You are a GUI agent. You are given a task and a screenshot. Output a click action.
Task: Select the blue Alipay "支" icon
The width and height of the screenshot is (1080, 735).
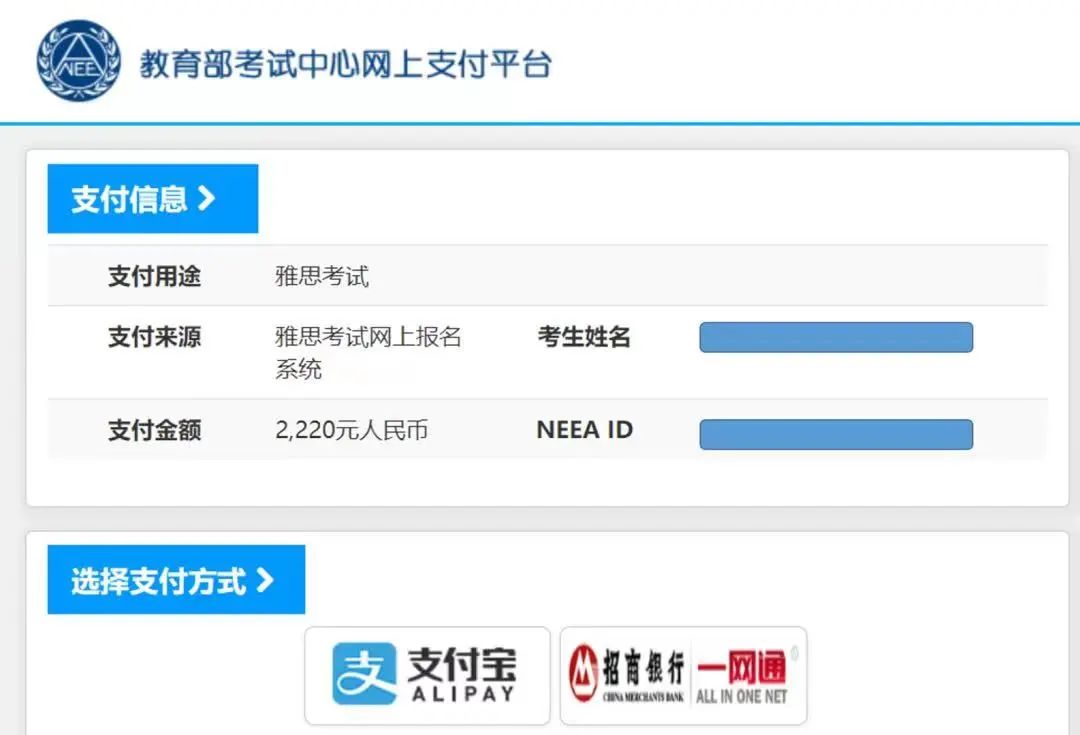367,674
